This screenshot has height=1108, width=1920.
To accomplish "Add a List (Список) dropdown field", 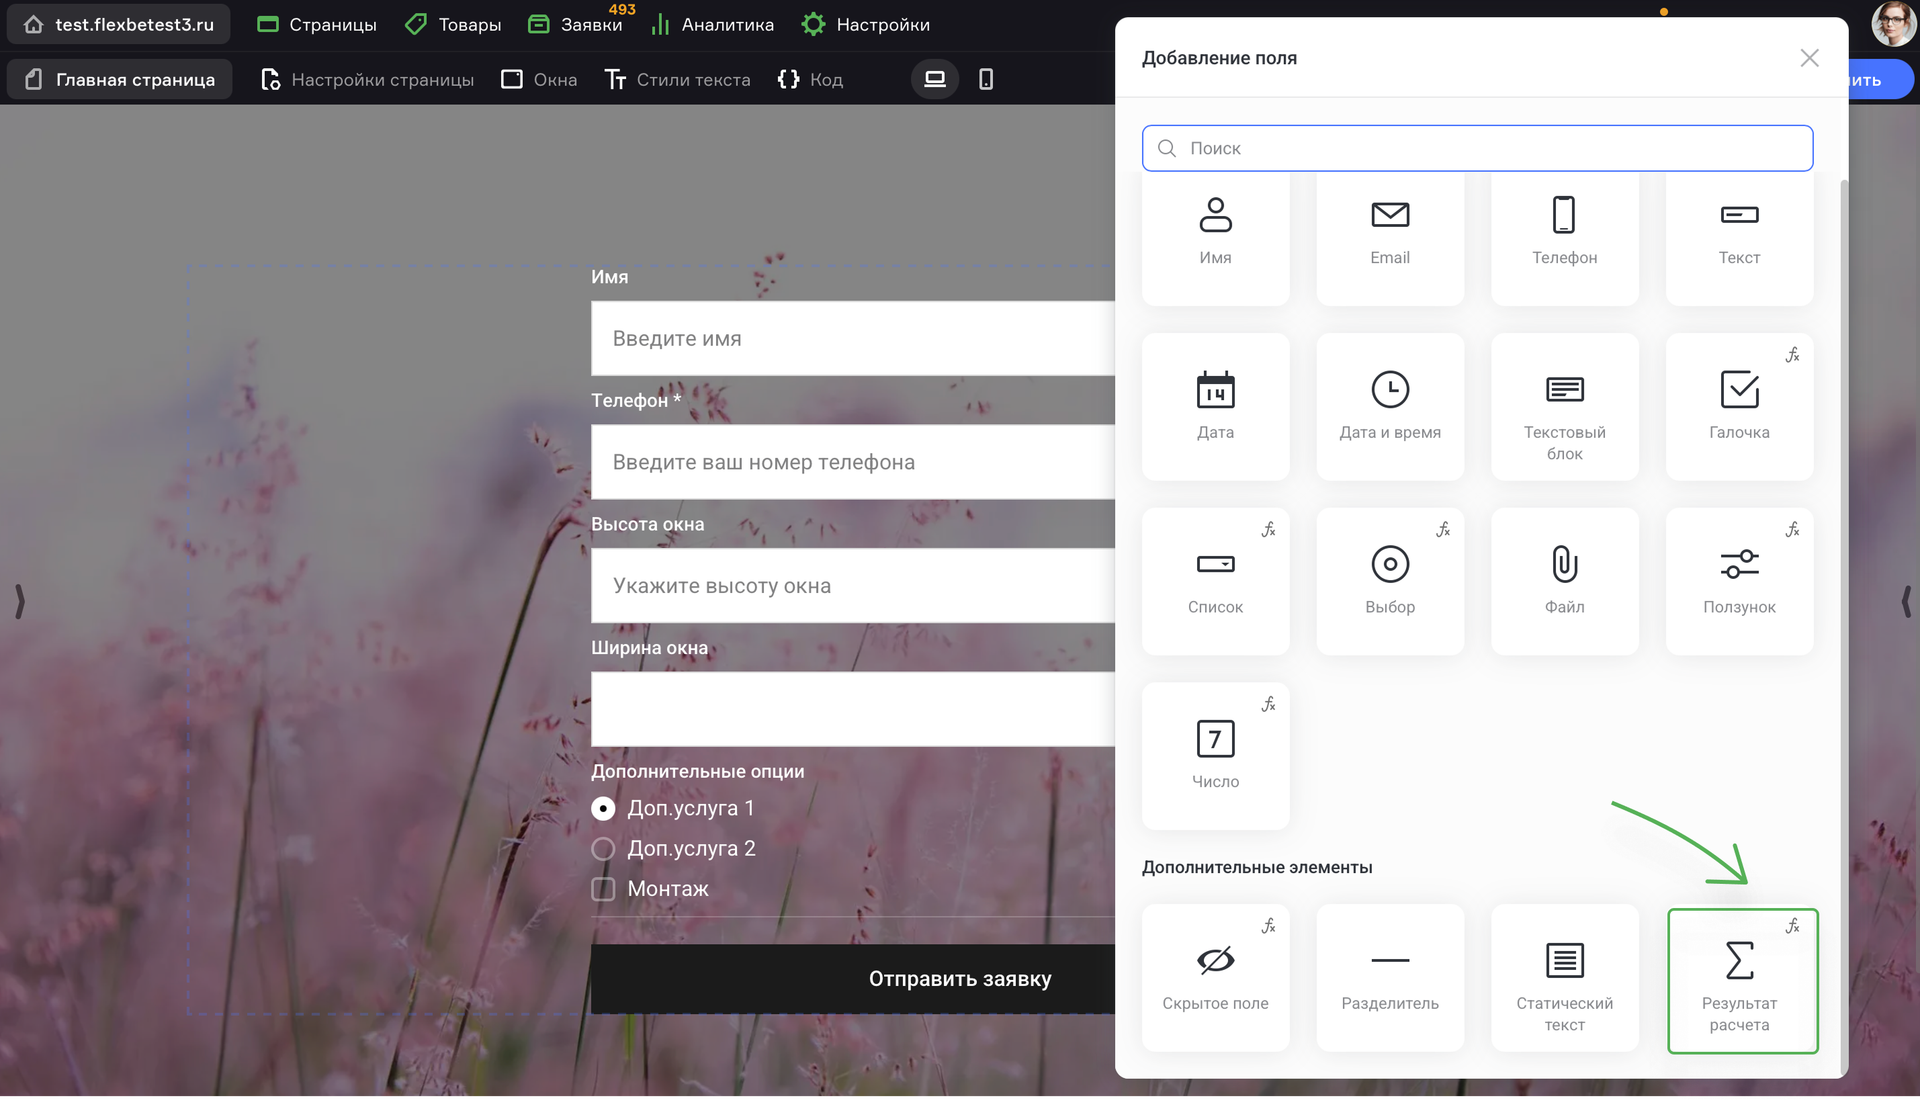I will [x=1215, y=581].
